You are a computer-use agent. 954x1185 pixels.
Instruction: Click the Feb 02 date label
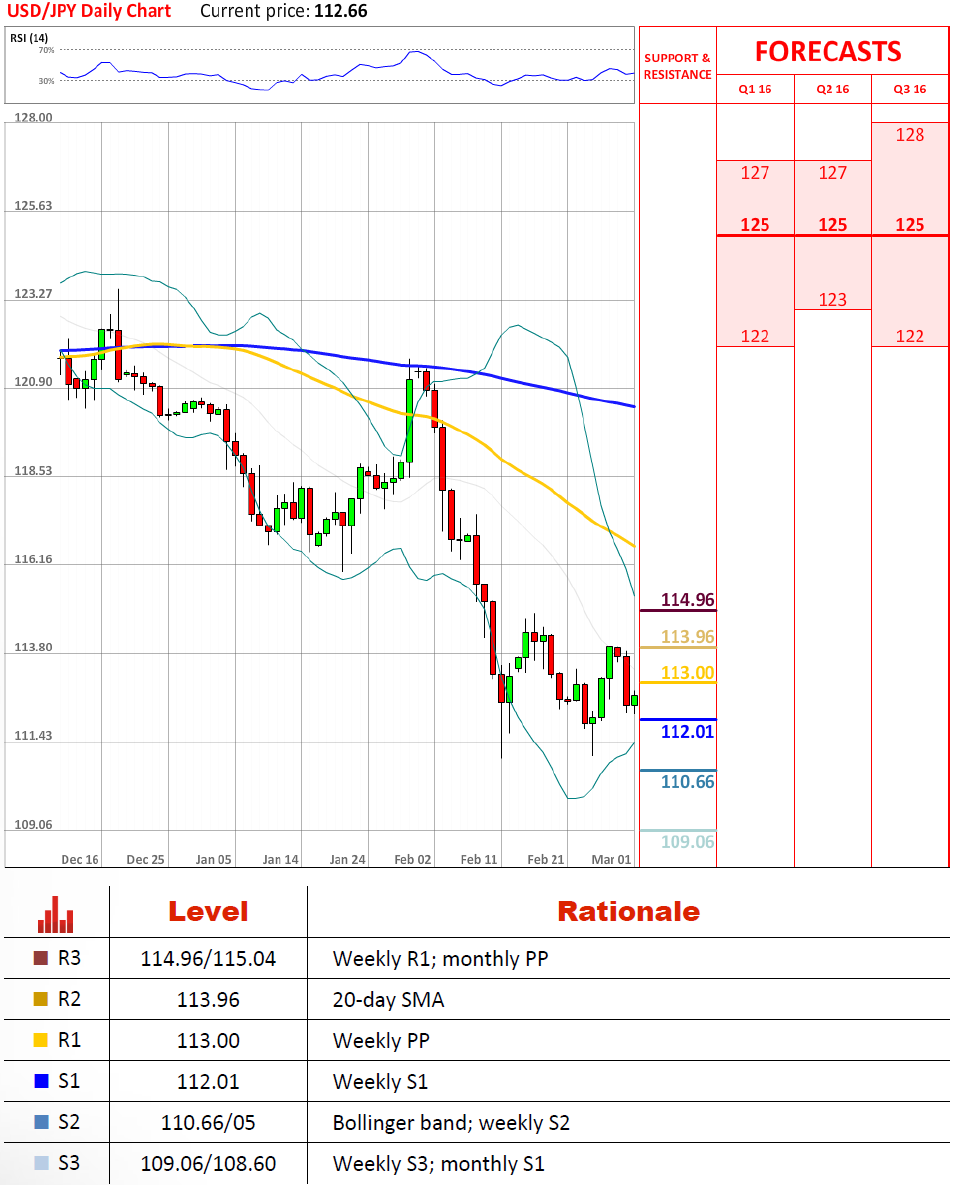pos(413,859)
